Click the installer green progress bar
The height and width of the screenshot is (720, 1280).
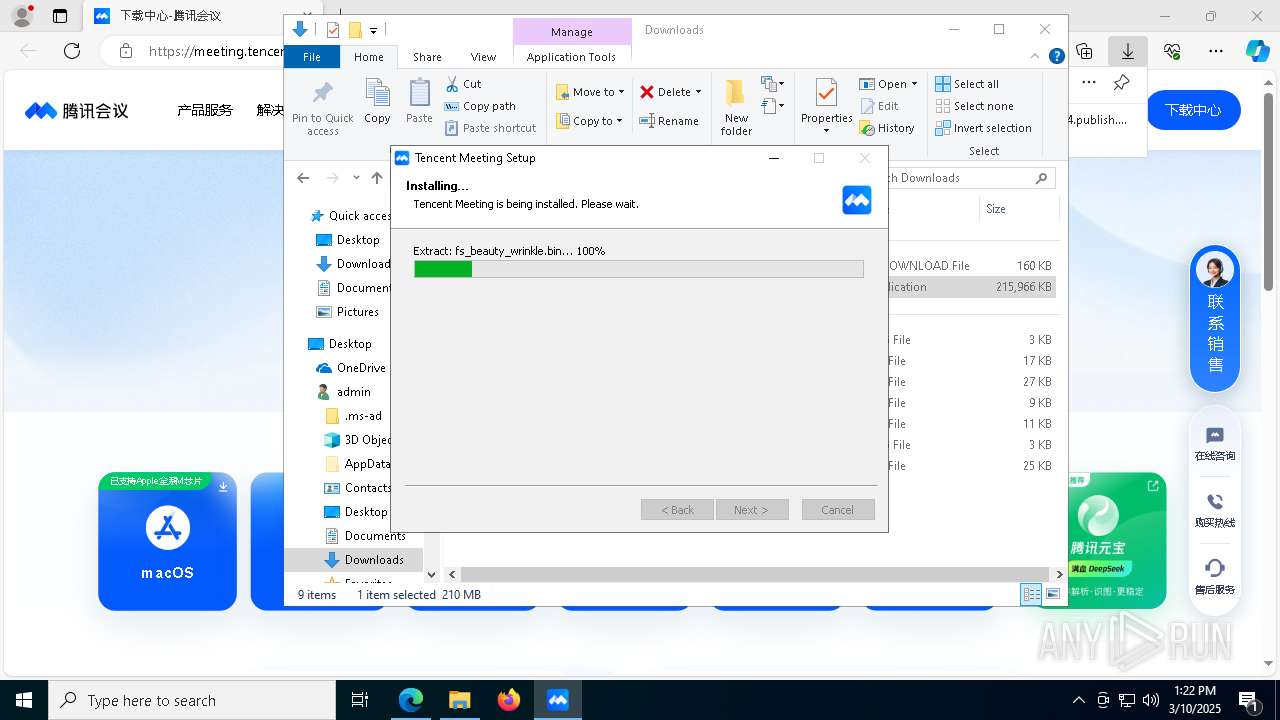(443, 269)
